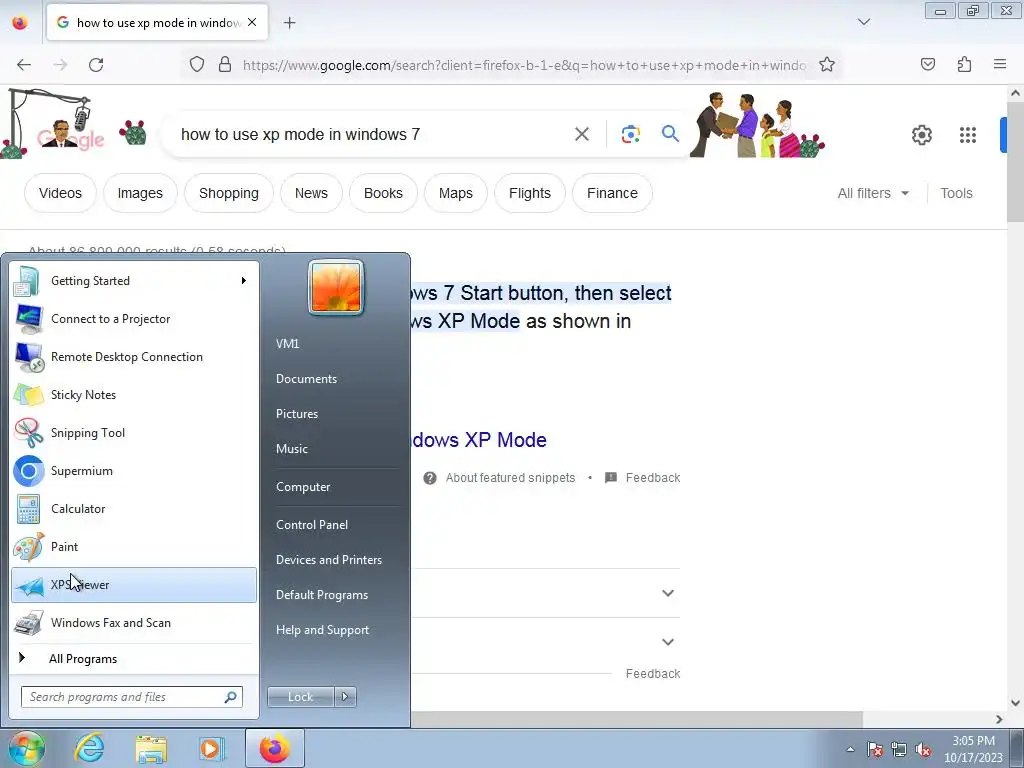Launch Windows Fax and Scan
The width and height of the screenshot is (1024, 768).
click(x=134, y=623)
